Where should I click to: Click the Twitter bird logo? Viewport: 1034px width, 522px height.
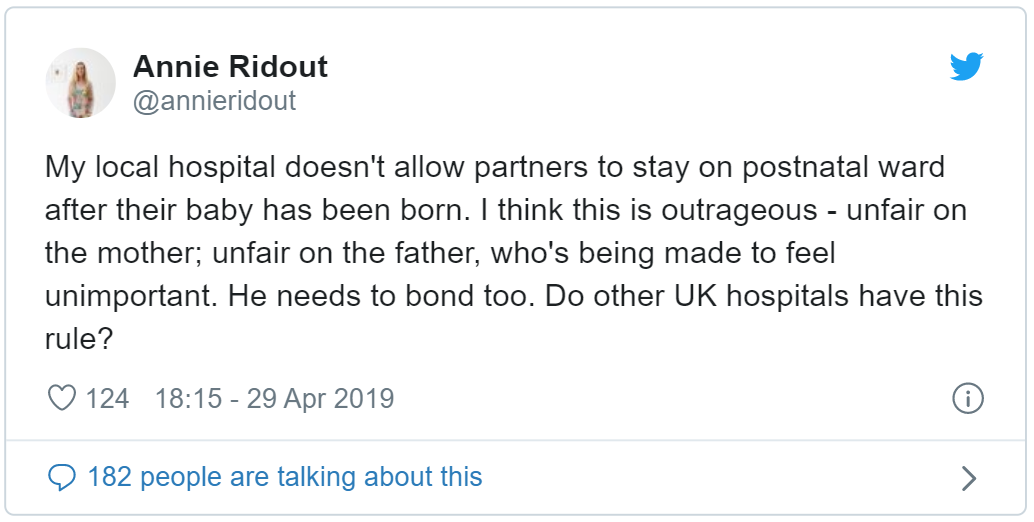[966, 67]
